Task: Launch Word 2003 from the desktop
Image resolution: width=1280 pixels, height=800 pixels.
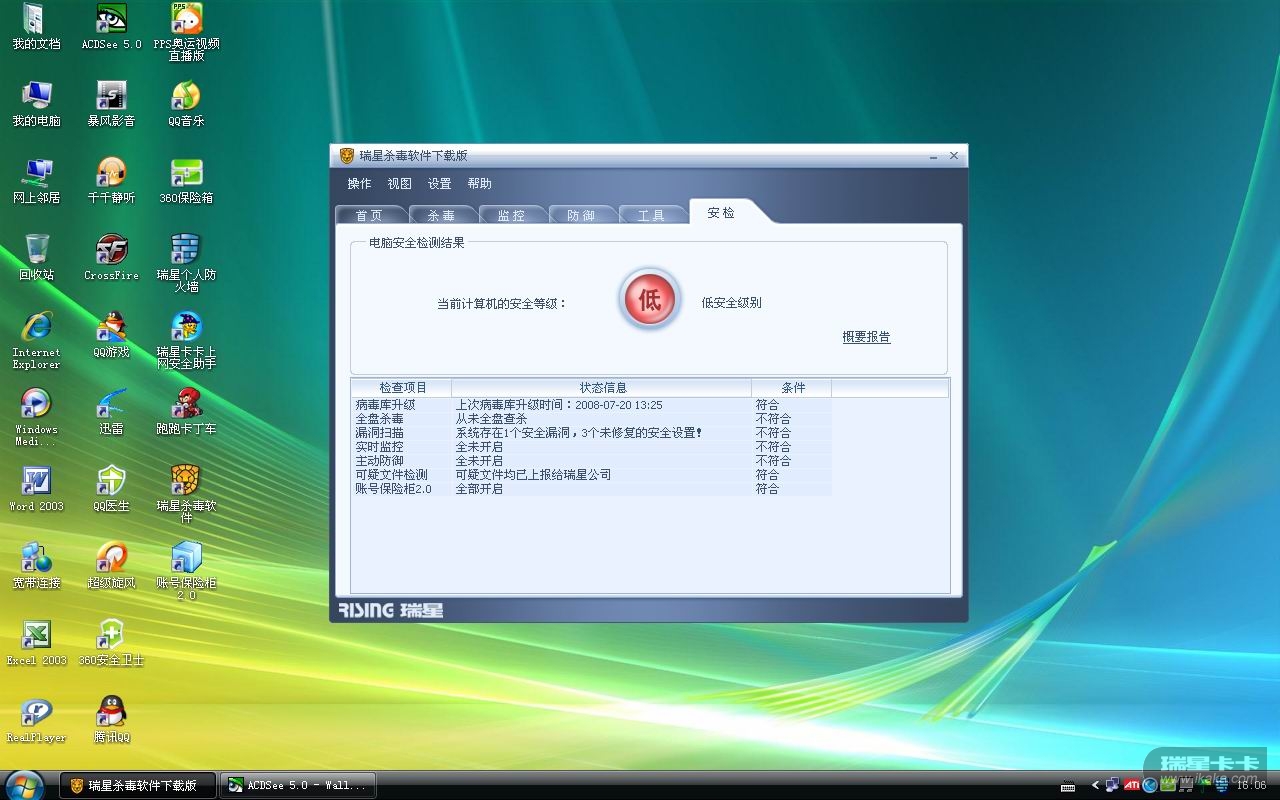Action: [x=36, y=489]
